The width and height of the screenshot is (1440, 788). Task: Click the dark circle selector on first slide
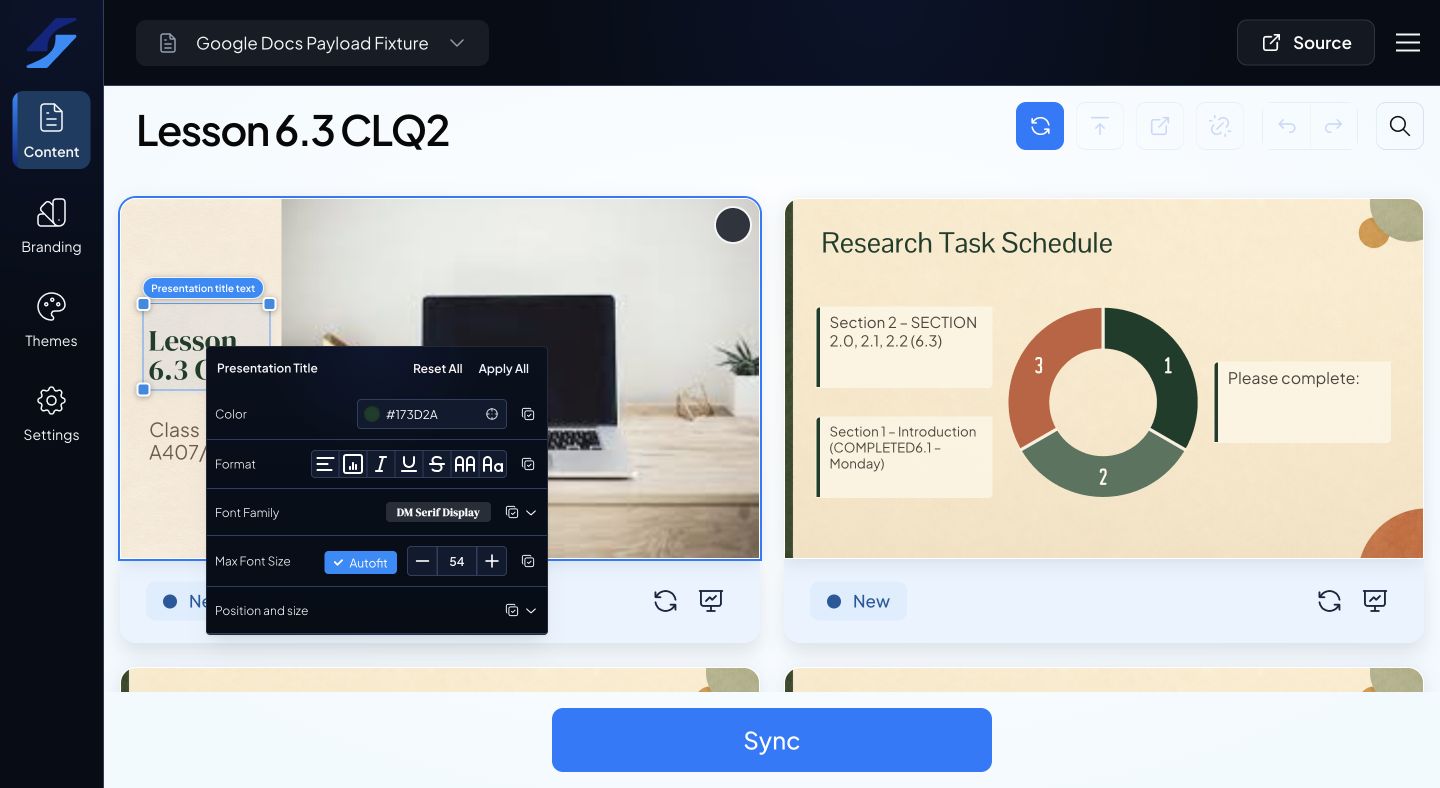point(733,225)
